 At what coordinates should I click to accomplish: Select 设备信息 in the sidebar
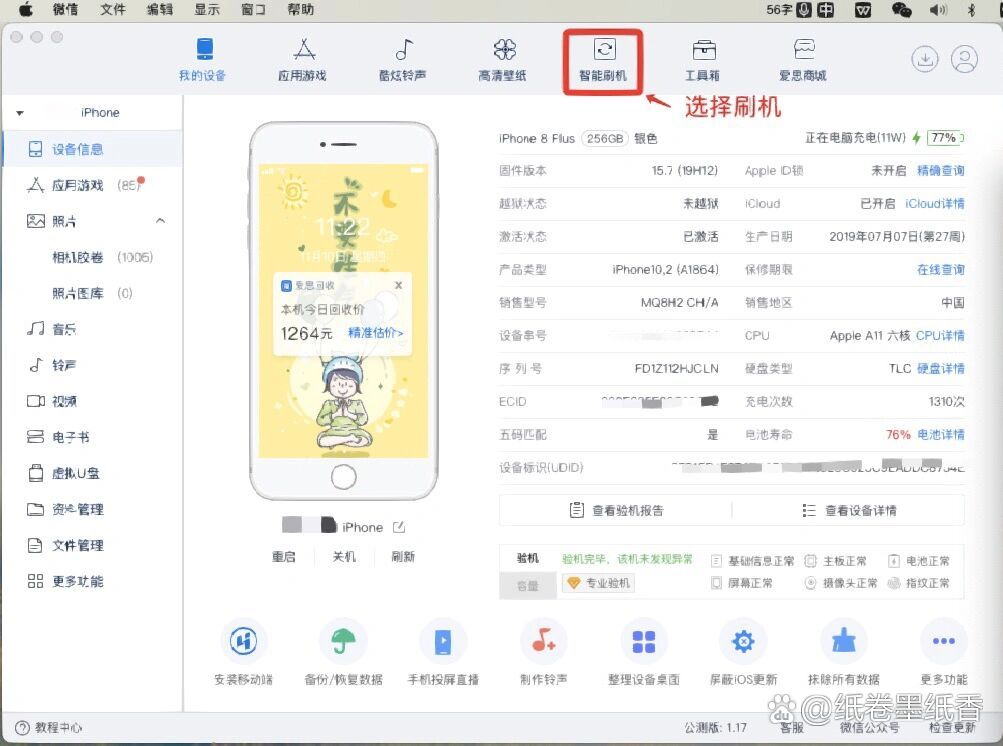pyautogui.click(x=93, y=149)
